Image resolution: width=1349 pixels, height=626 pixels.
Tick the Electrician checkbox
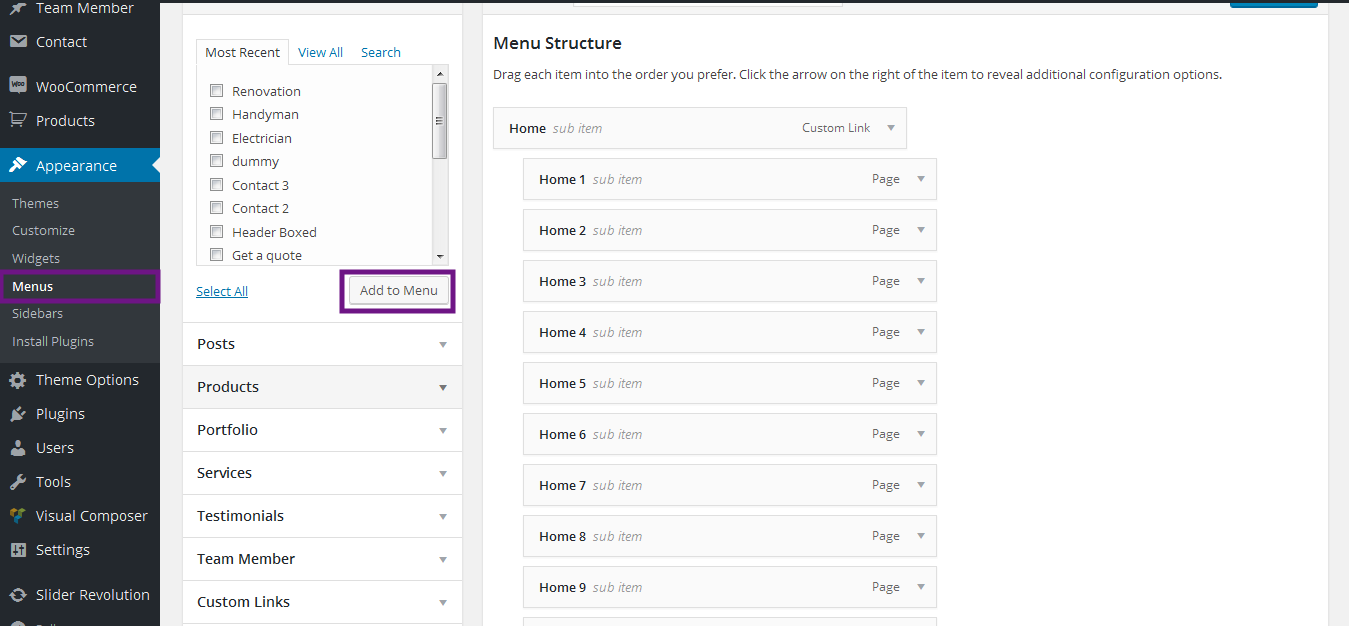pyautogui.click(x=216, y=138)
